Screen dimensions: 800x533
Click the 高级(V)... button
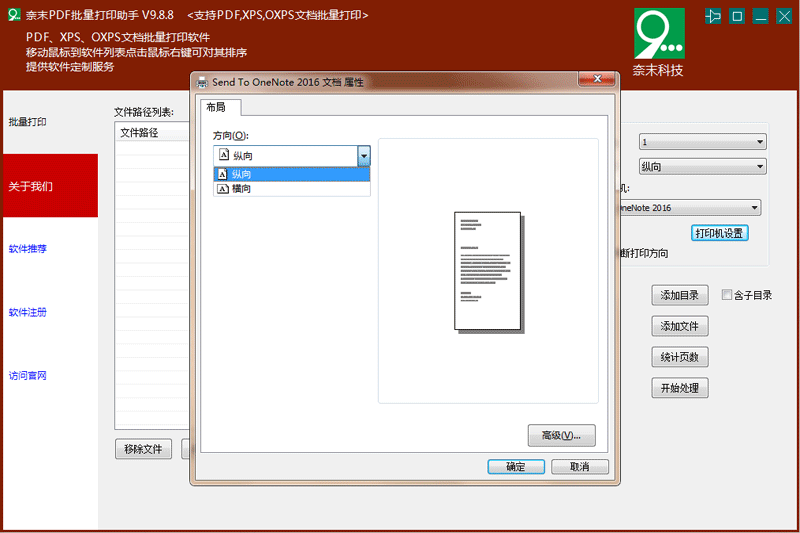(561, 436)
